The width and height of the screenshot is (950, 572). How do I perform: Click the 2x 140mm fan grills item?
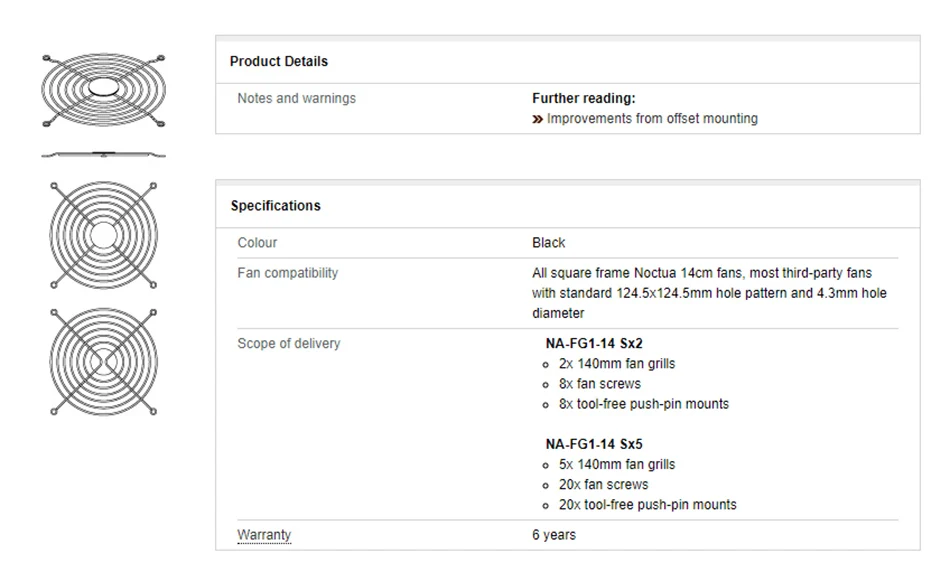click(616, 363)
